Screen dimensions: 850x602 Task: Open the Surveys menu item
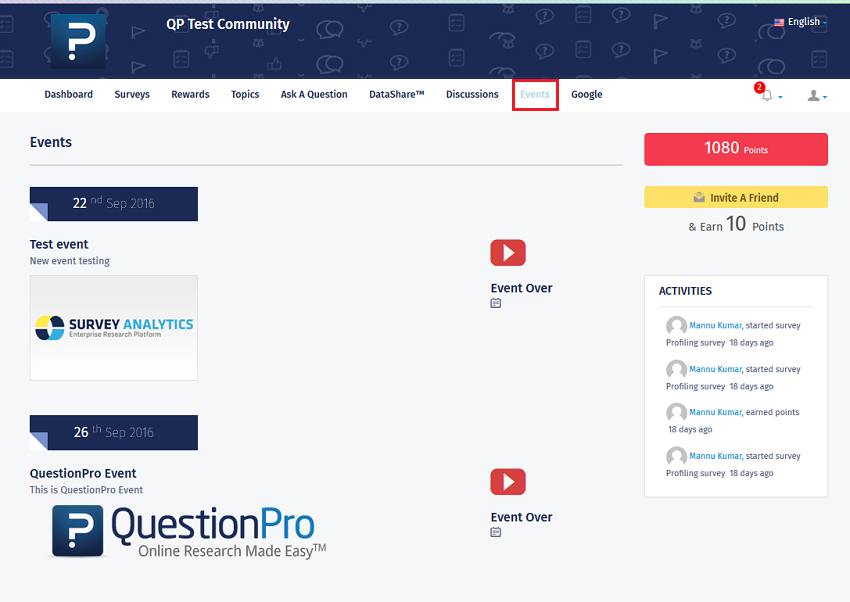point(132,95)
